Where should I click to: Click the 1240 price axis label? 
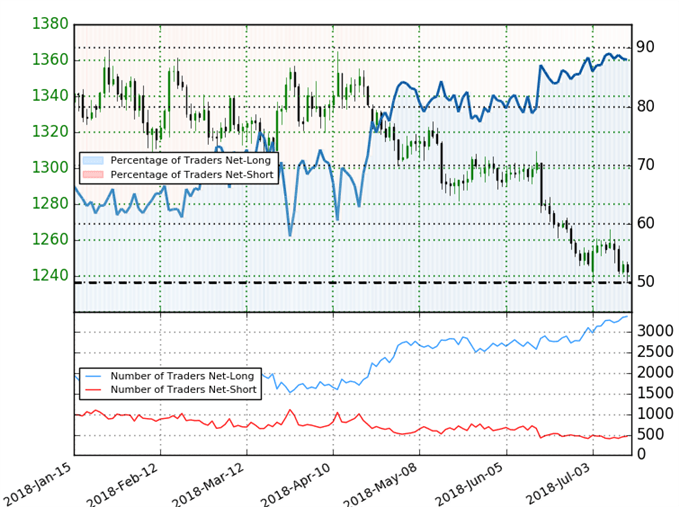pos(50,275)
